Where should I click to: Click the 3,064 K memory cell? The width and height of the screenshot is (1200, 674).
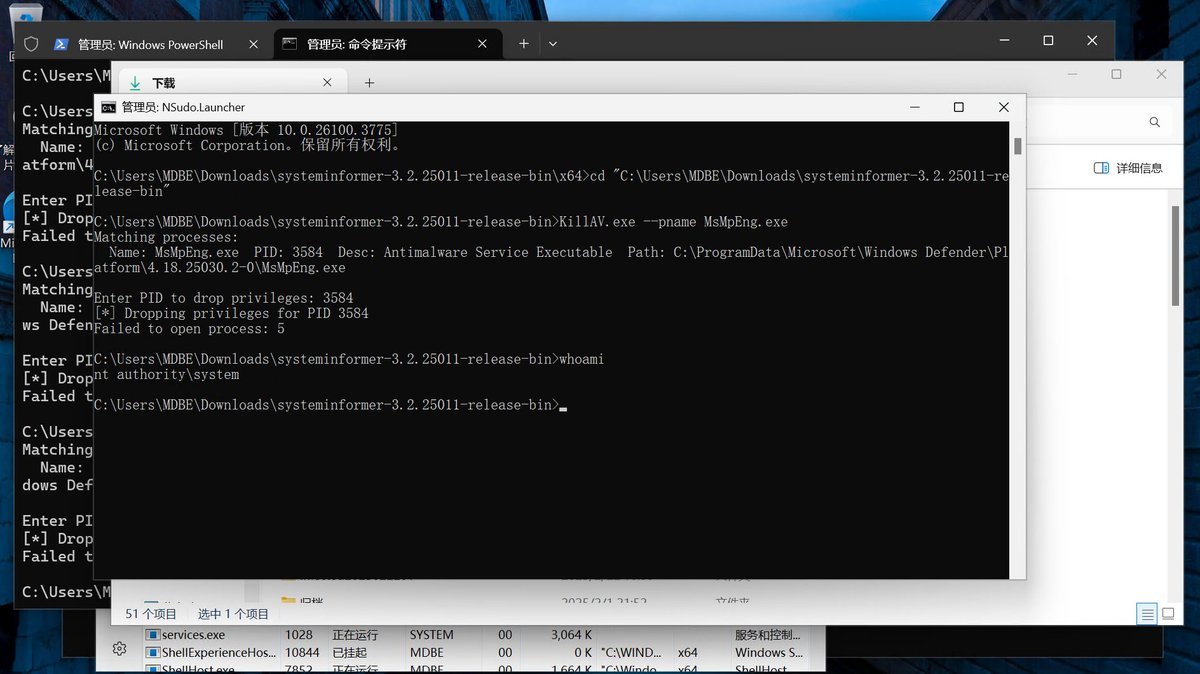(571, 634)
